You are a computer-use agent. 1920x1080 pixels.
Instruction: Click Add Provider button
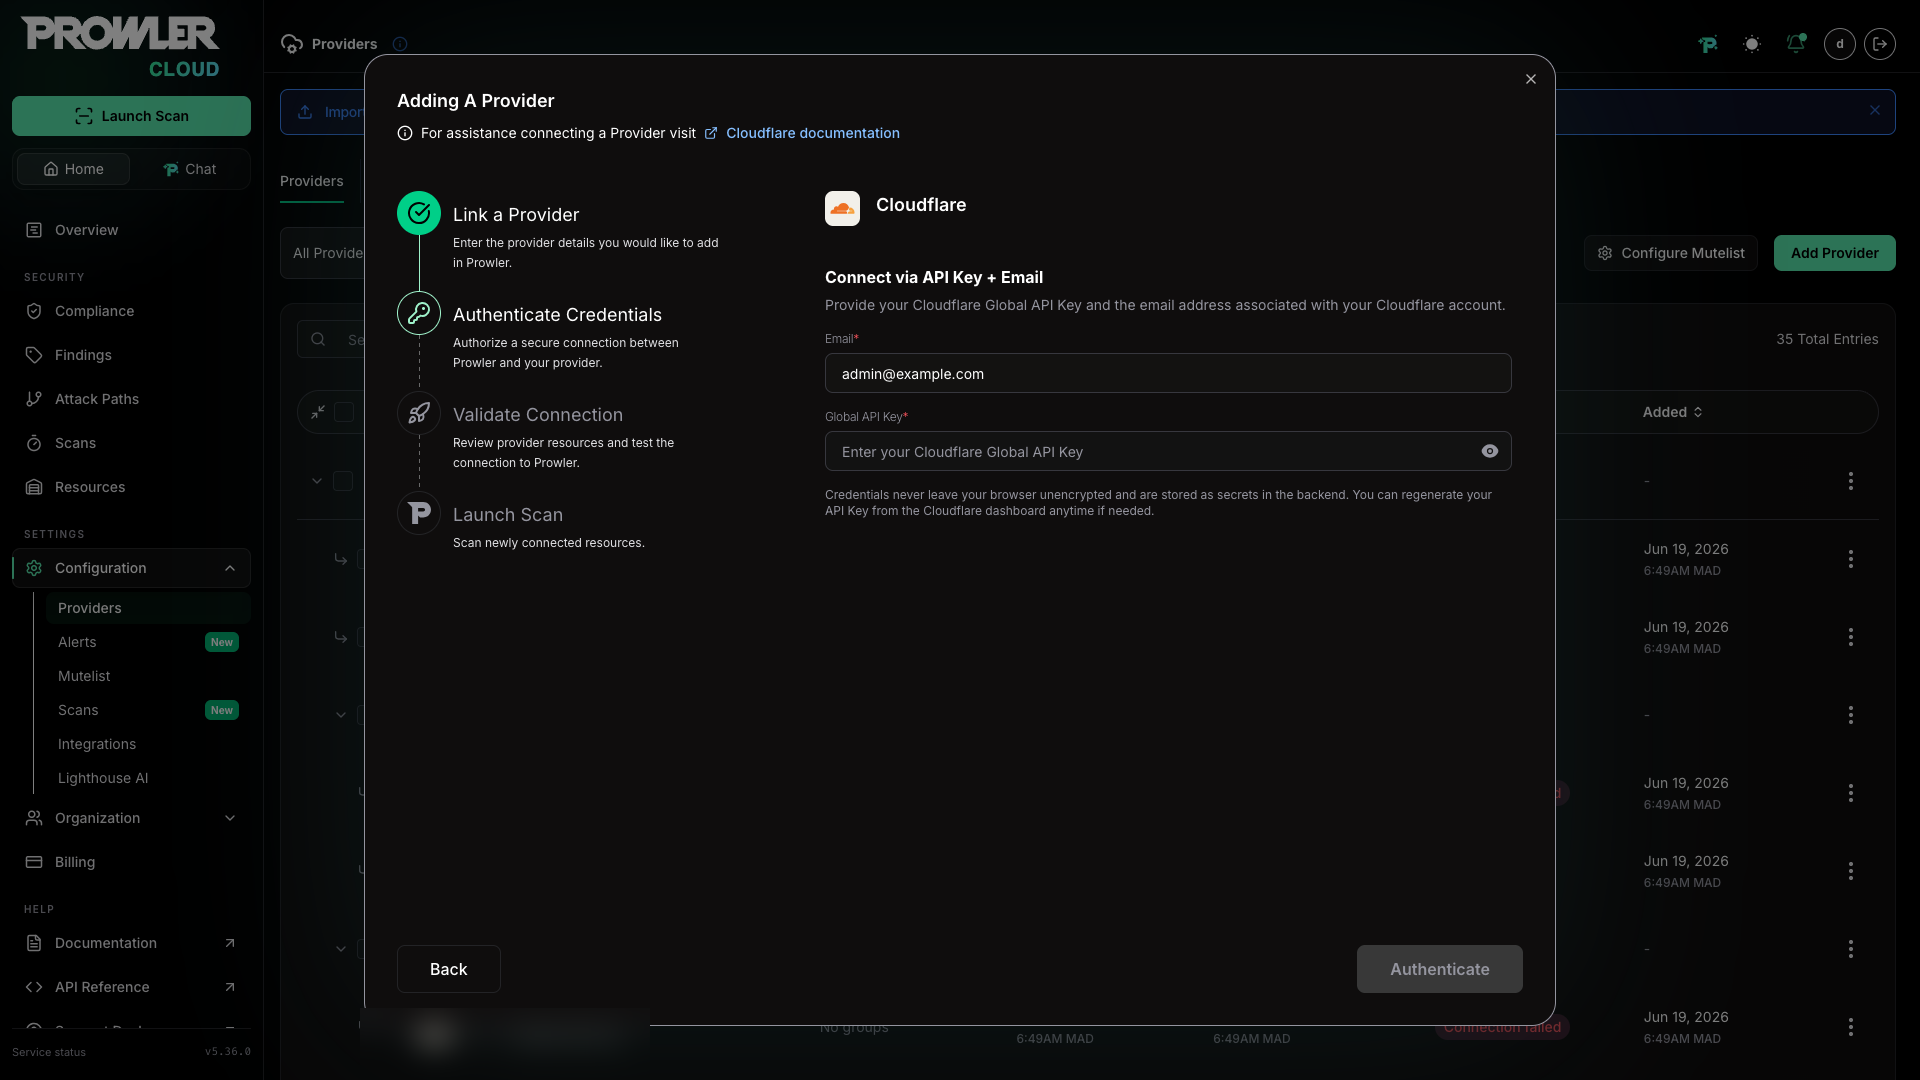(1835, 253)
